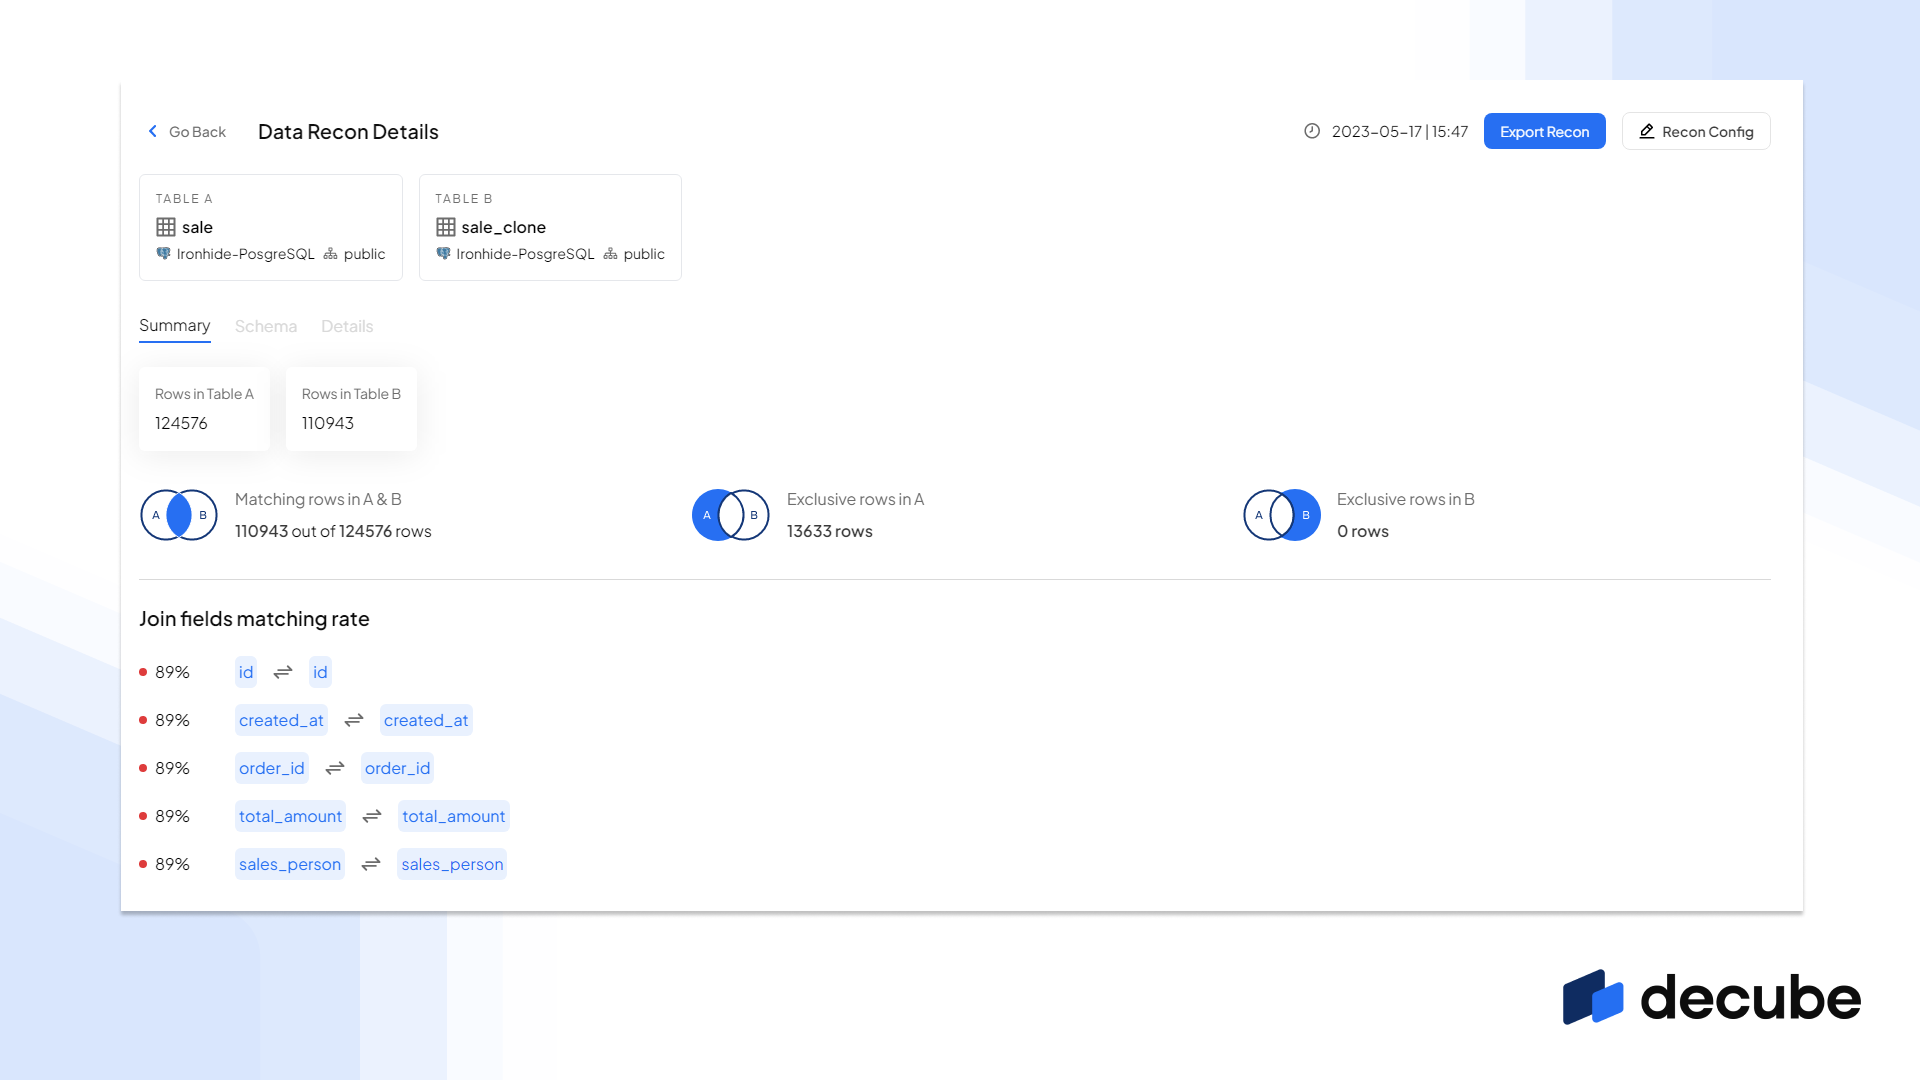Click the right sales_person field tag

pos(452,864)
